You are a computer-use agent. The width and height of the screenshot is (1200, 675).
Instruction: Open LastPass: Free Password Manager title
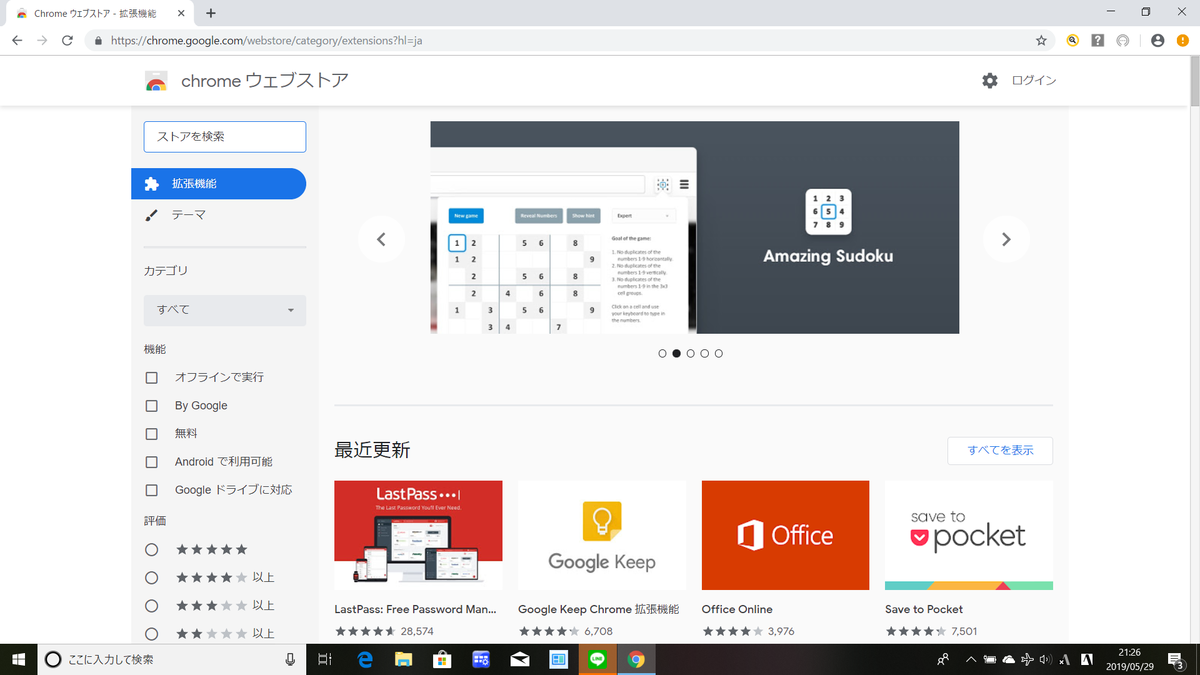click(x=415, y=609)
